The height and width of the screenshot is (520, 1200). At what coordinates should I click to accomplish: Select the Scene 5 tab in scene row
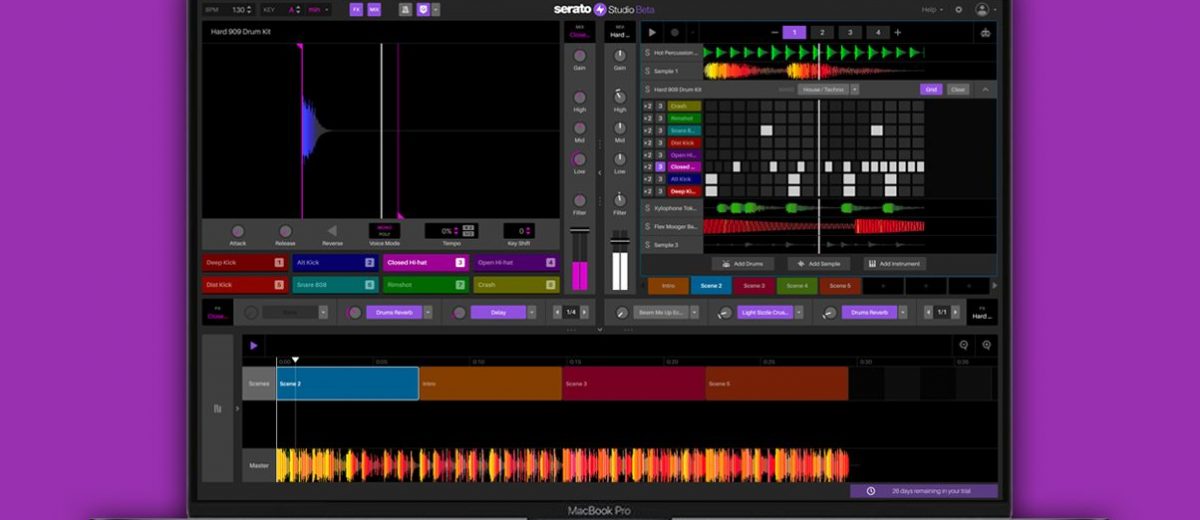[x=840, y=286]
